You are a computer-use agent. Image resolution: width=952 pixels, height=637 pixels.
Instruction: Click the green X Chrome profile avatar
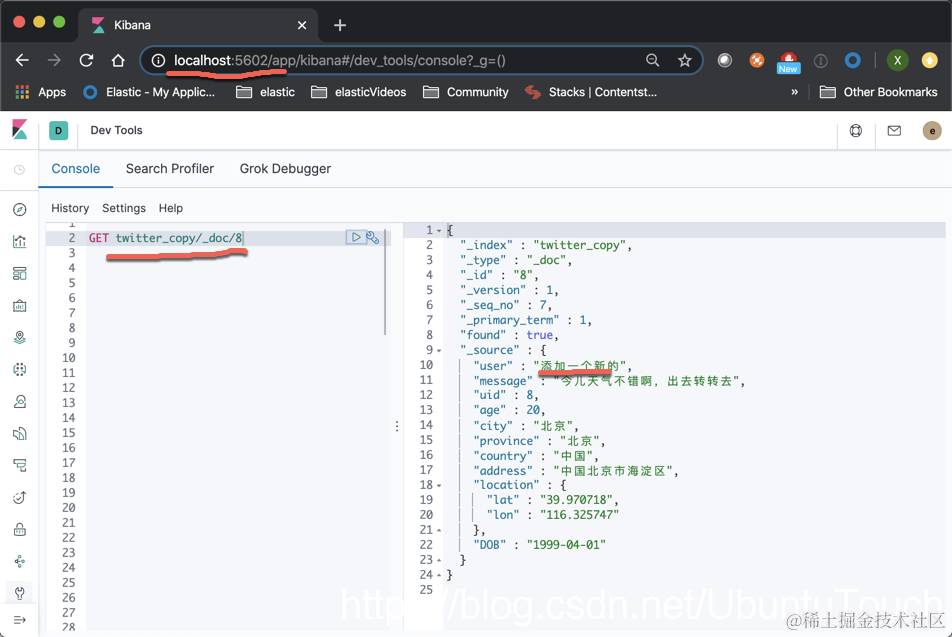click(x=897, y=60)
